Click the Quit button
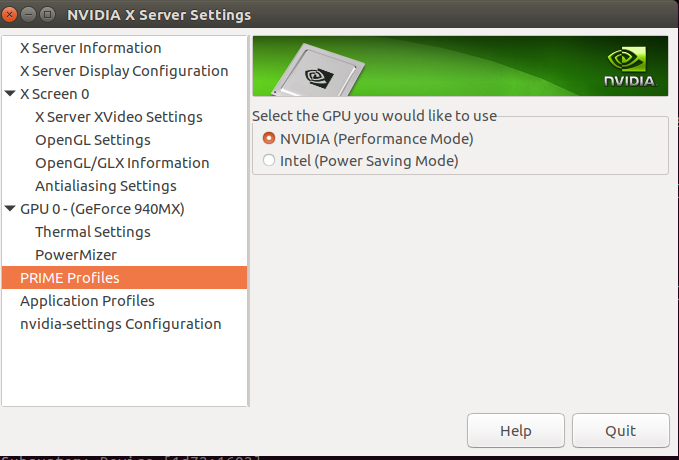Screen dimensions: 679x460 click(x=621, y=431)
